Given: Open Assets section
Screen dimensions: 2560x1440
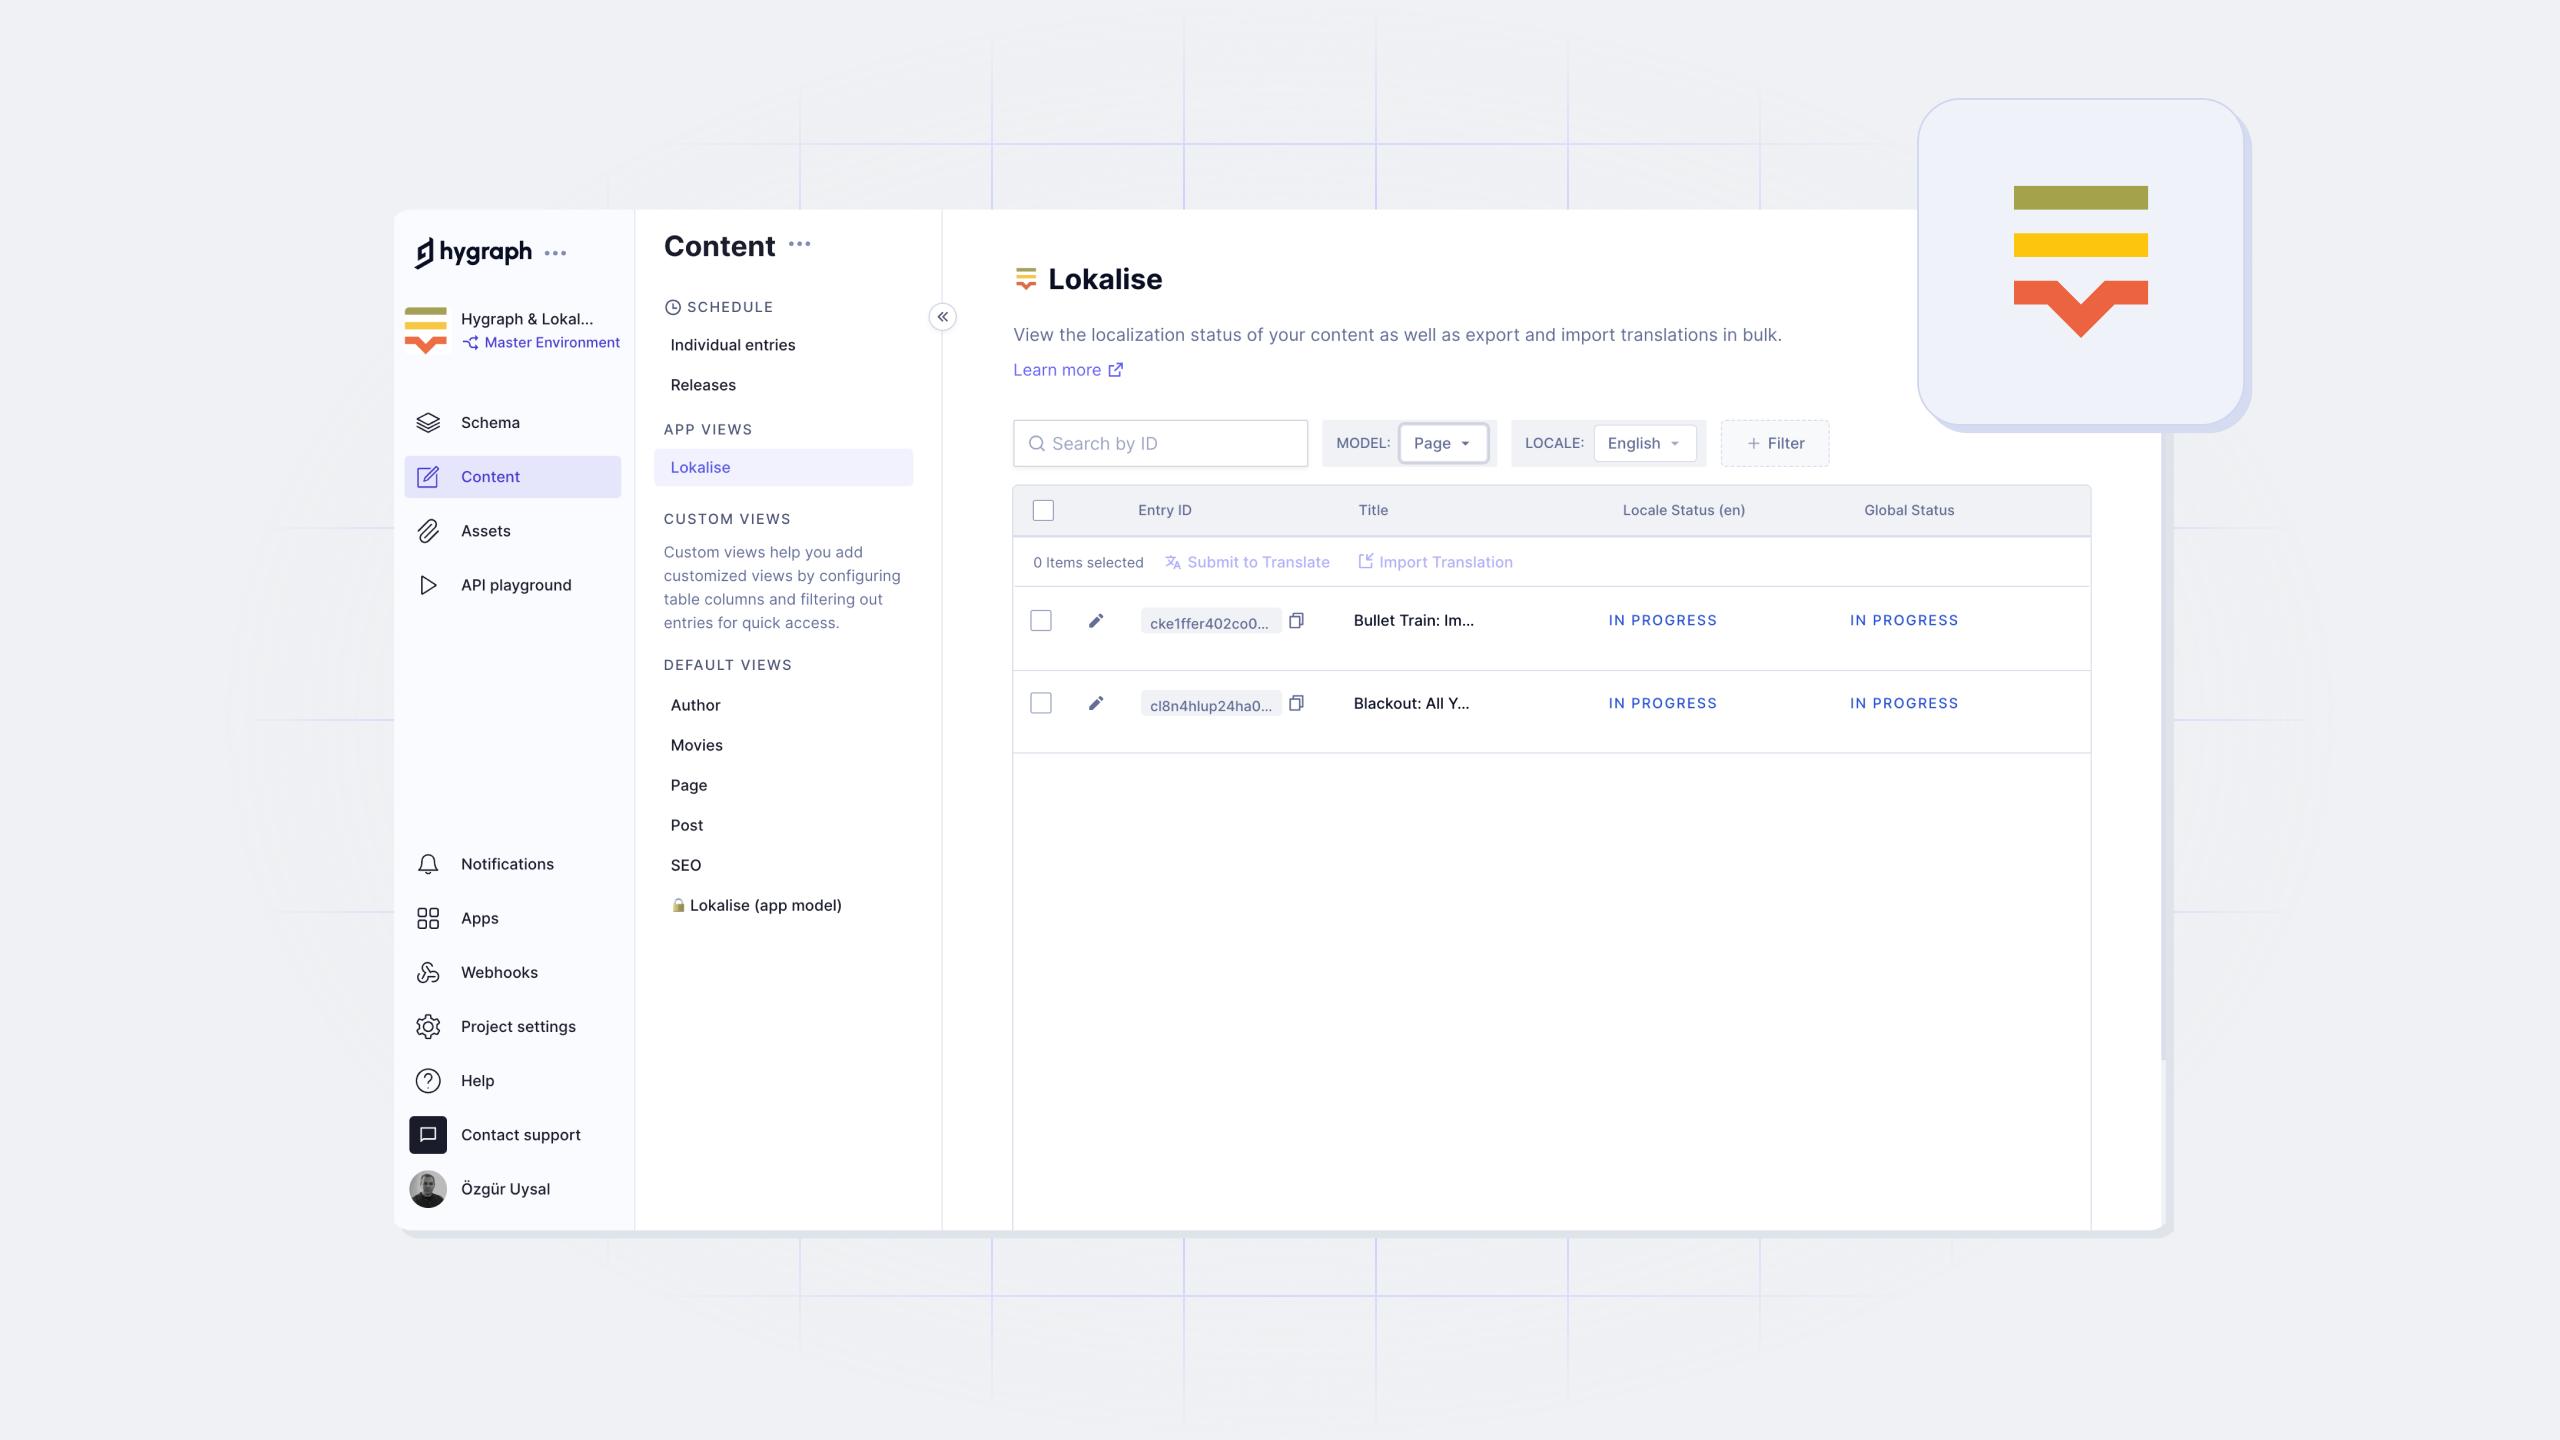Looking at the screenshot, I should pos(486,531).
